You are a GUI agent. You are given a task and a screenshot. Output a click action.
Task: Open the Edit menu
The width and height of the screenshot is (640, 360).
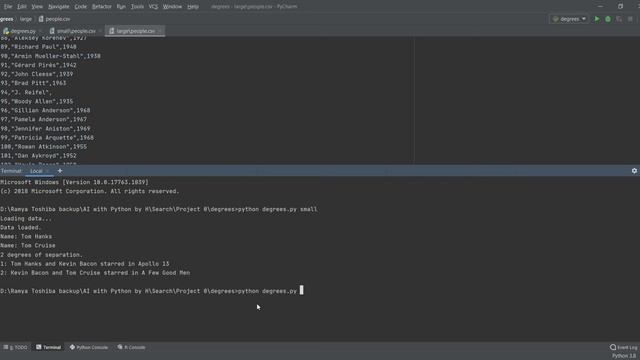(22, 7)
